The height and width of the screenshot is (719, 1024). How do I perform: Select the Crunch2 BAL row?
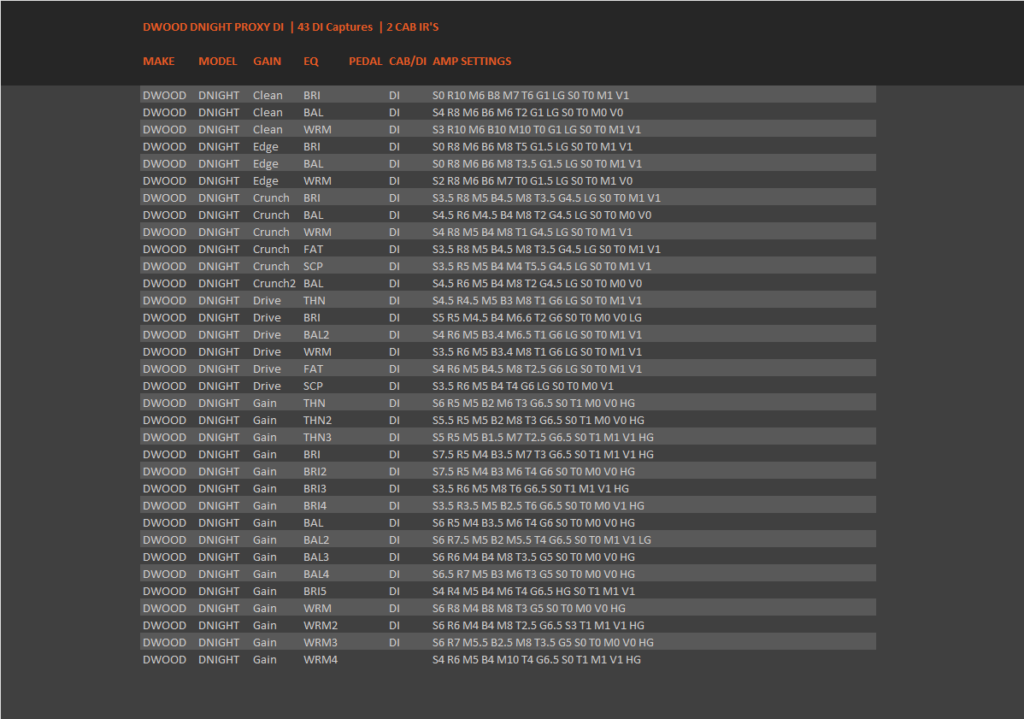pyautogui.click(x=508, y=283)
